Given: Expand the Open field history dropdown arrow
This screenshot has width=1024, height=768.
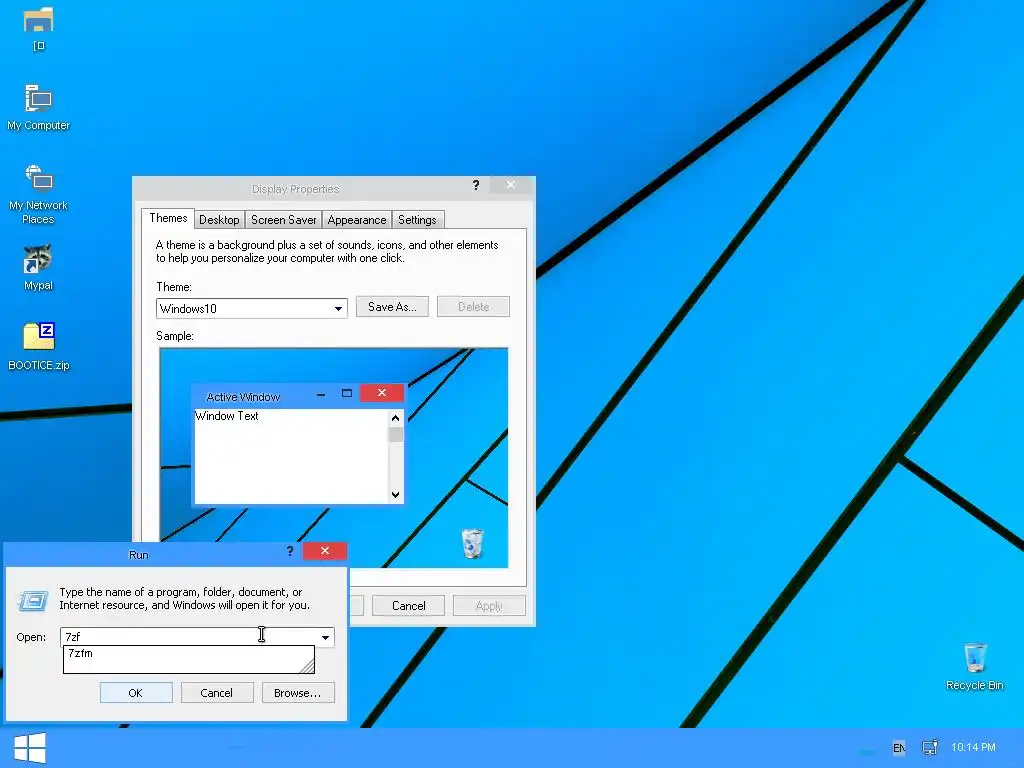Looking at the screenshot, I should (325, 637).
